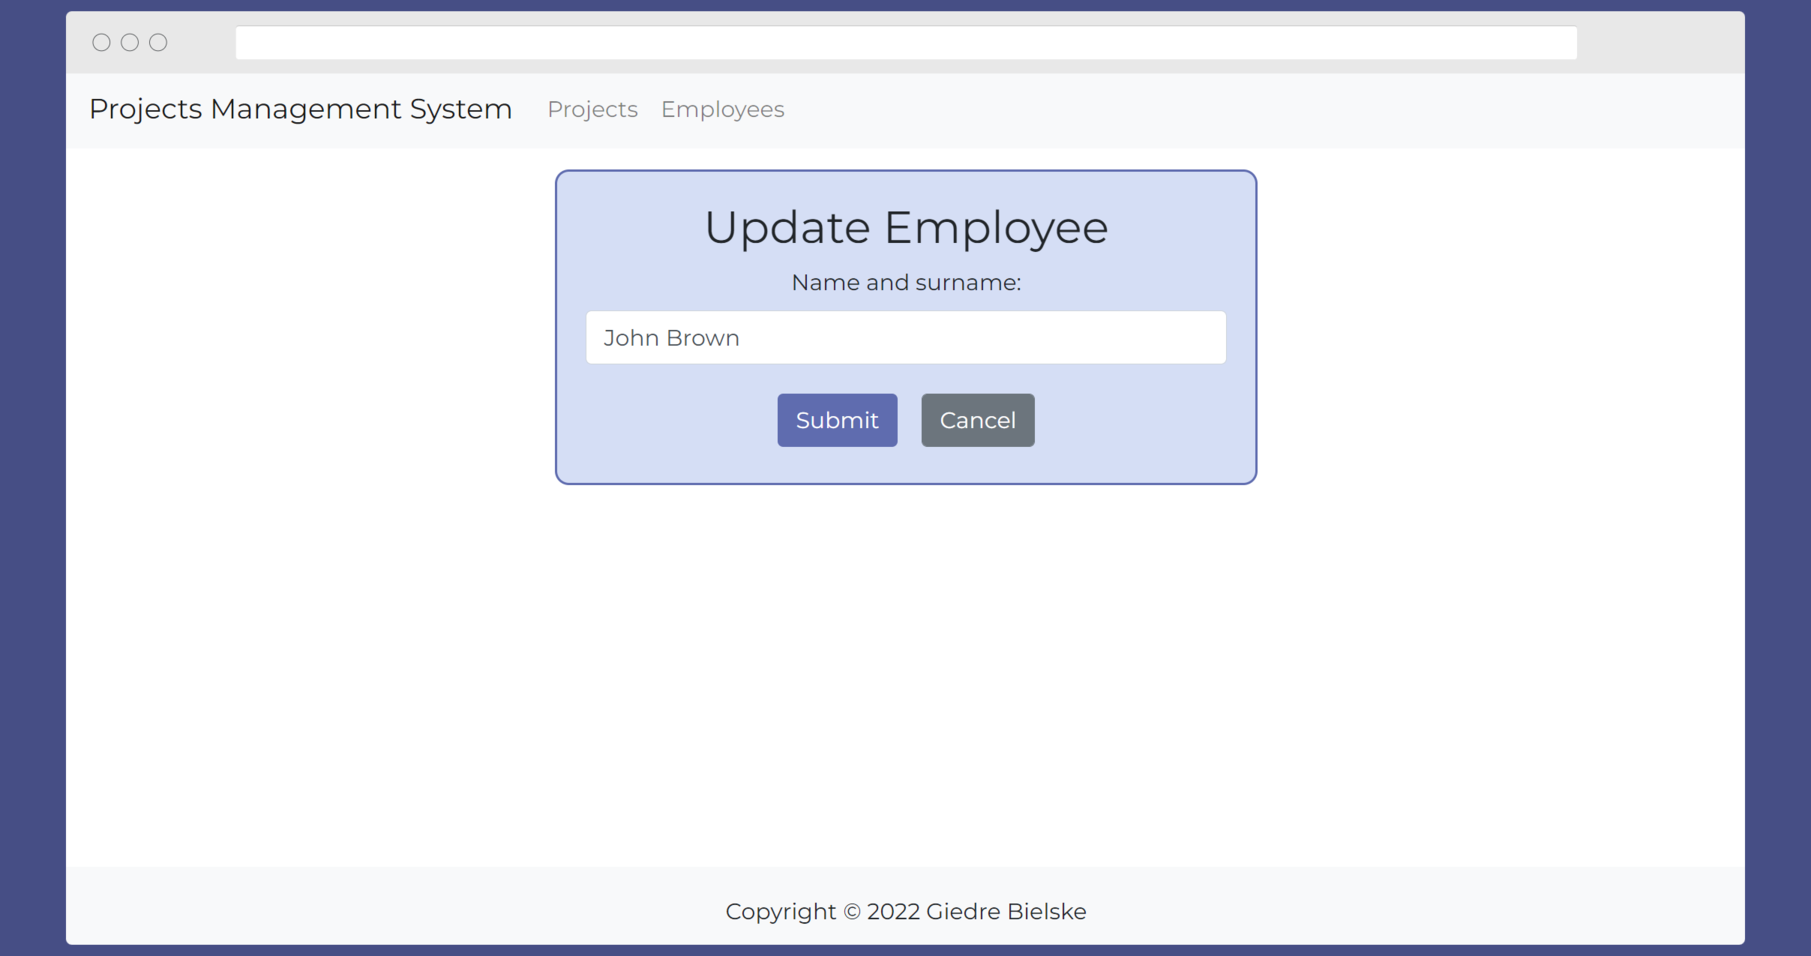Place cursor on the John Brown text
This screenshot has height=956, width=1811.
pyautogui.click(x=671, y=338)
